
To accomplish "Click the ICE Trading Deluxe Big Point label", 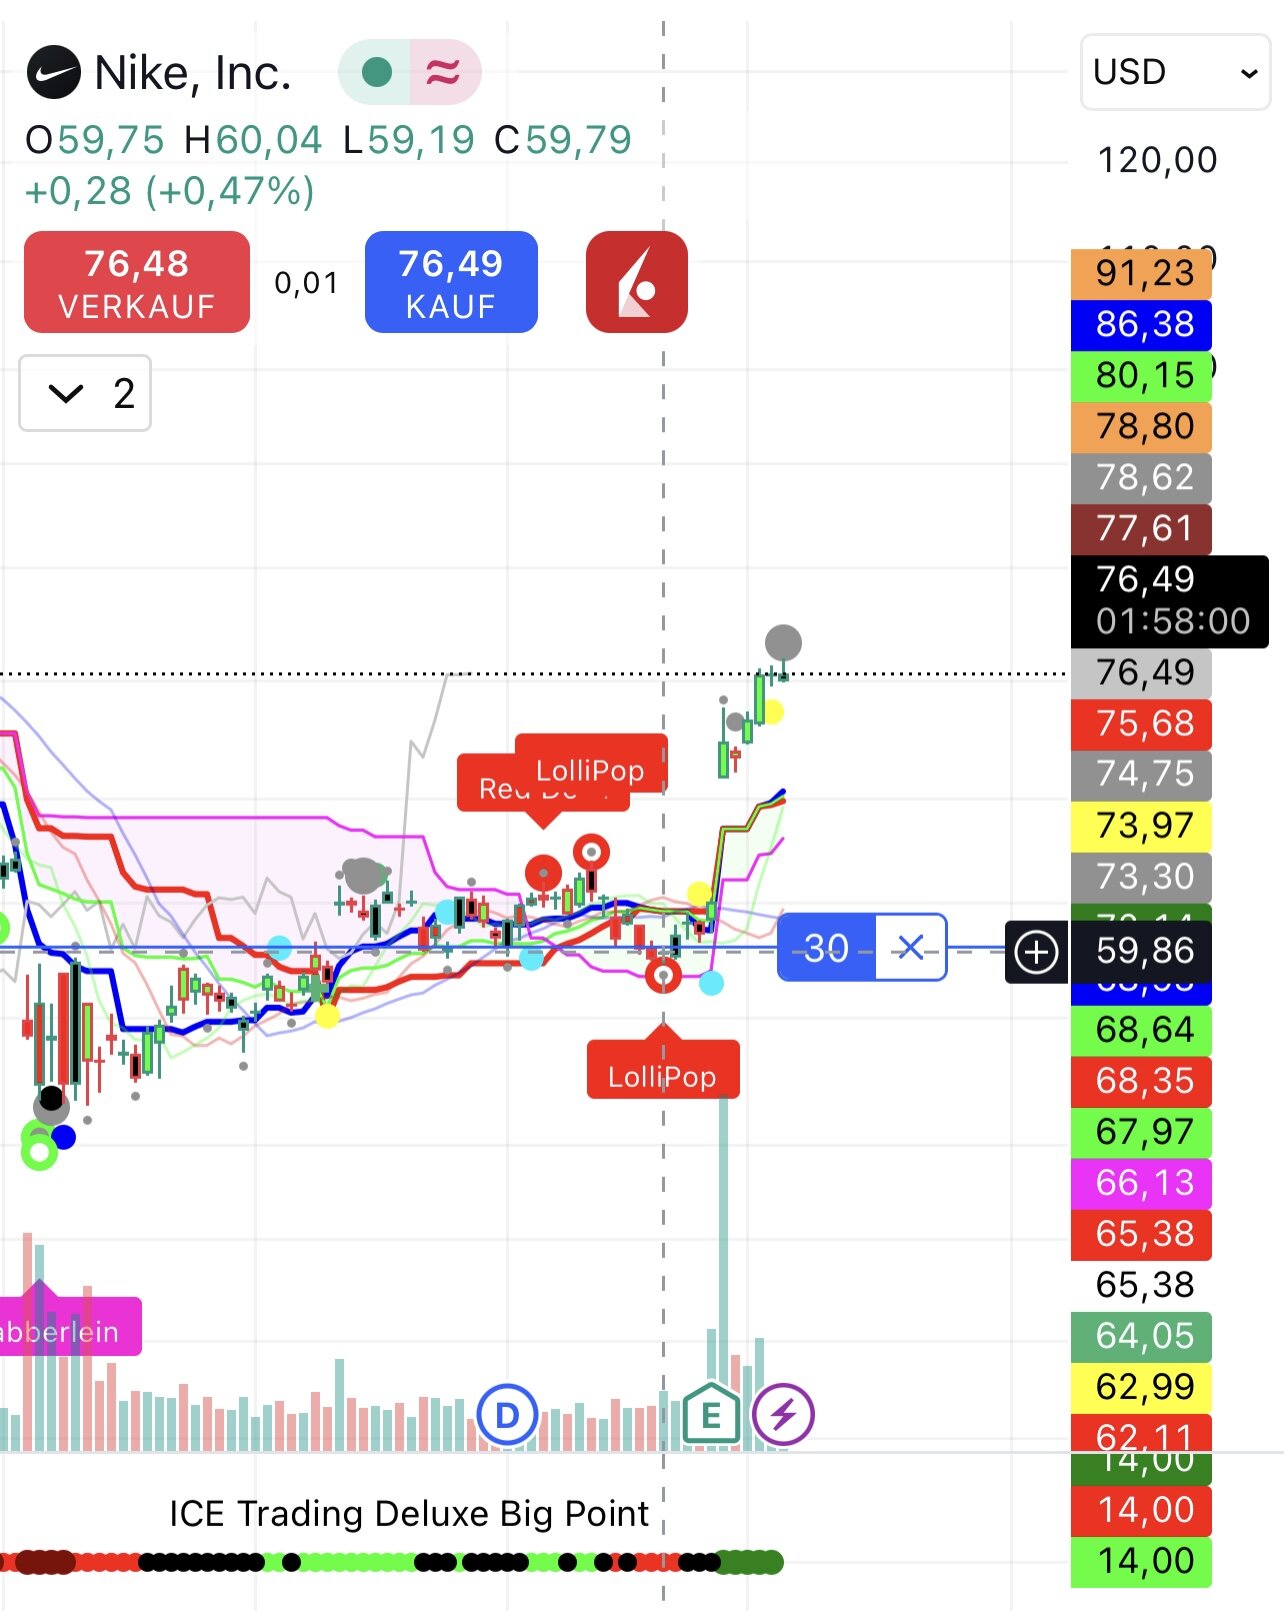I will [409, 1513].
